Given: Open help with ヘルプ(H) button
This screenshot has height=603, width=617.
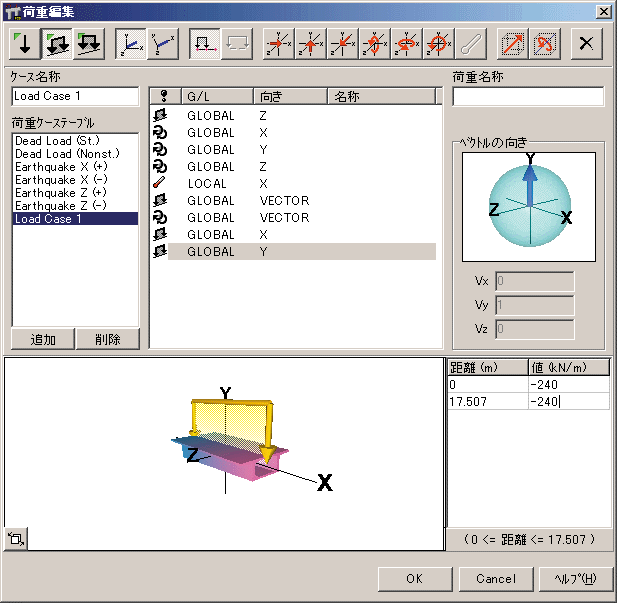Looking at the screenshot, I should [576, 579].
